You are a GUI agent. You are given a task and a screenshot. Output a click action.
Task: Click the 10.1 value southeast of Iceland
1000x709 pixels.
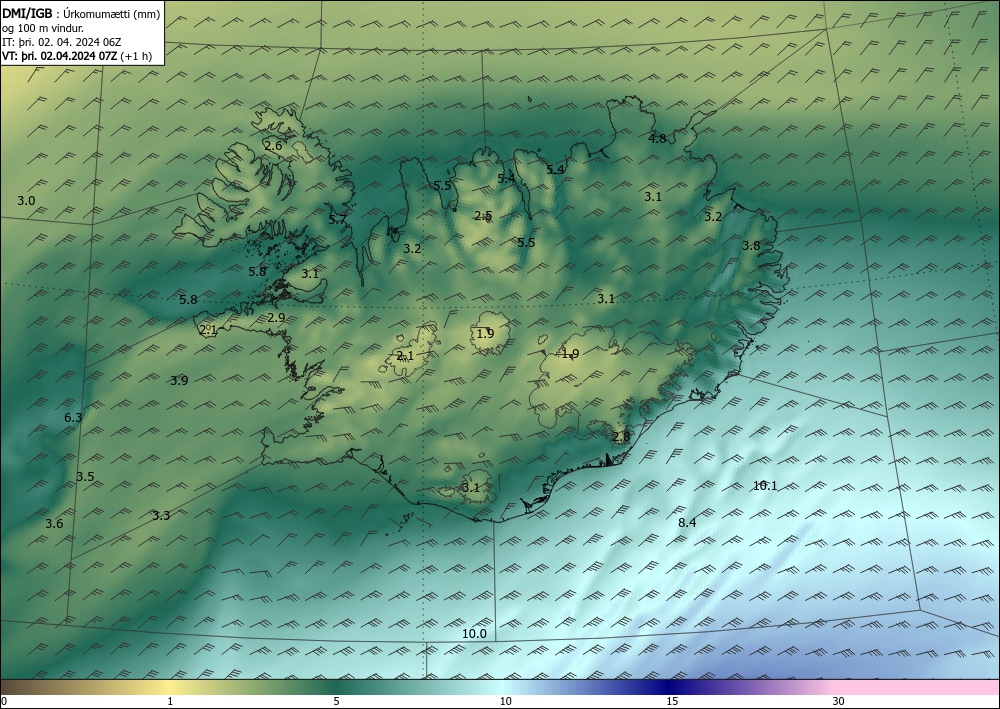(x=765, y=486)
